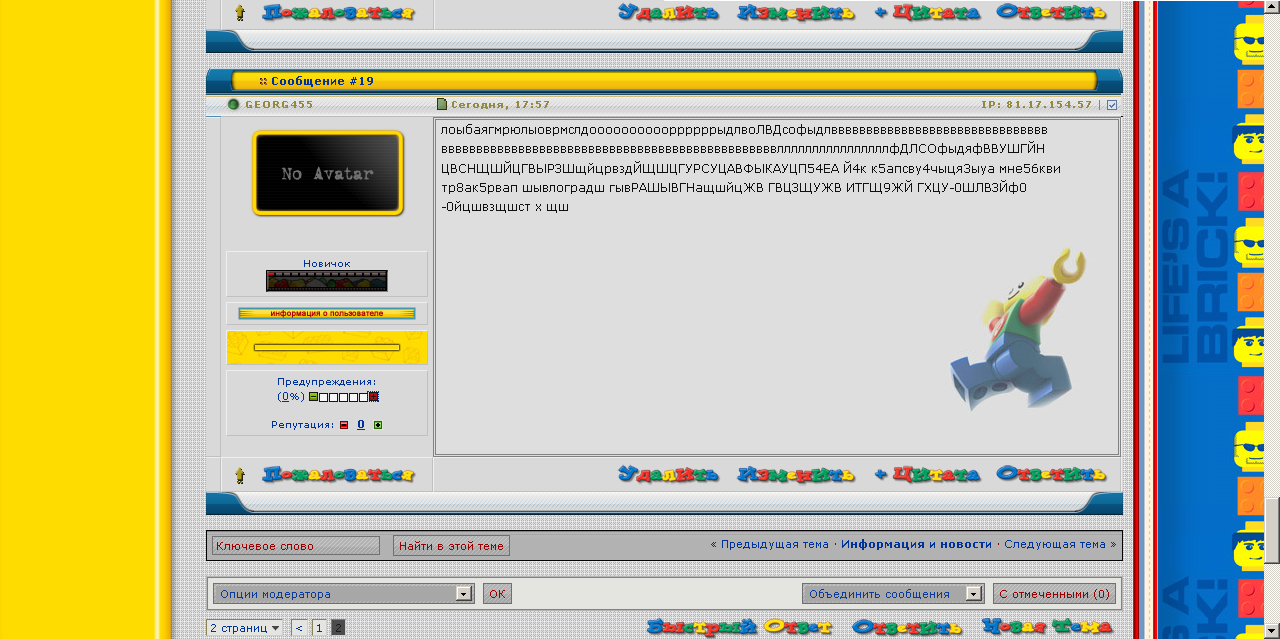Go to page 1 of the topic
Image resolution: width=1280 pixels, height=639 pixels.
[x=319, y=628]
